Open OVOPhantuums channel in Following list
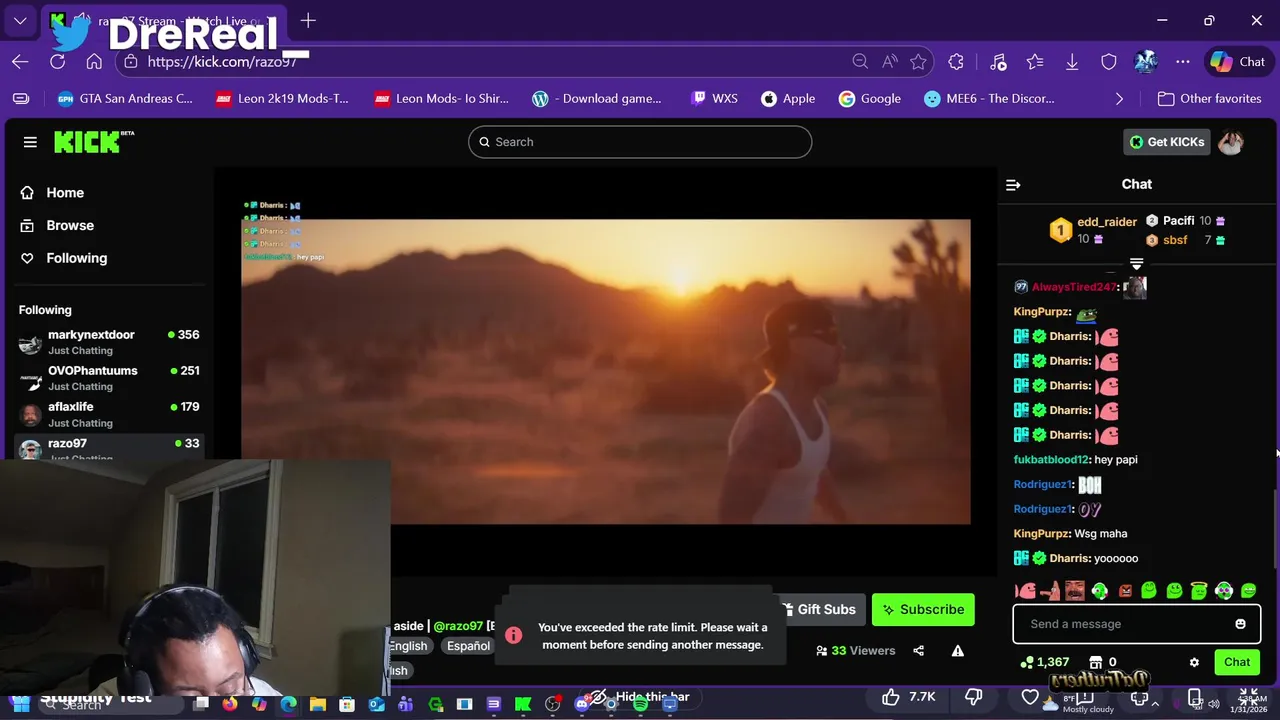The image size is (1280, 720). (110, 378)
